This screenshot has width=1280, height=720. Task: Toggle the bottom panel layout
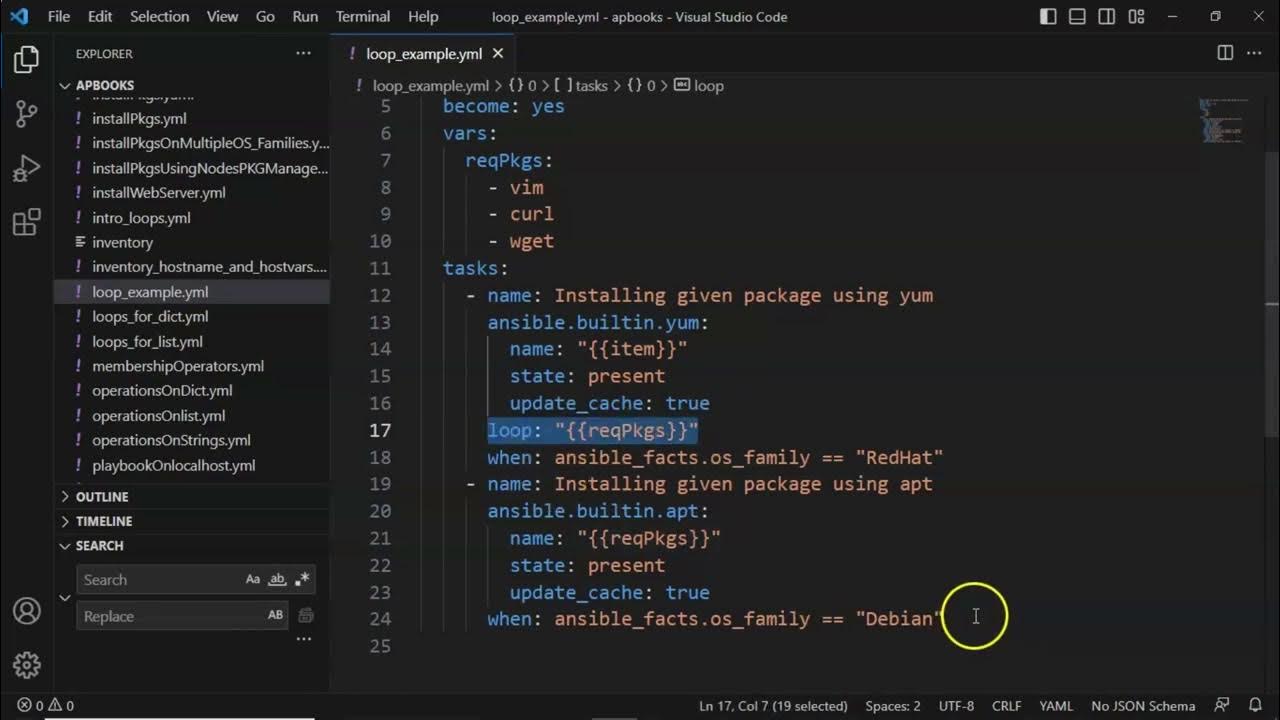[x=1077, y=17]
